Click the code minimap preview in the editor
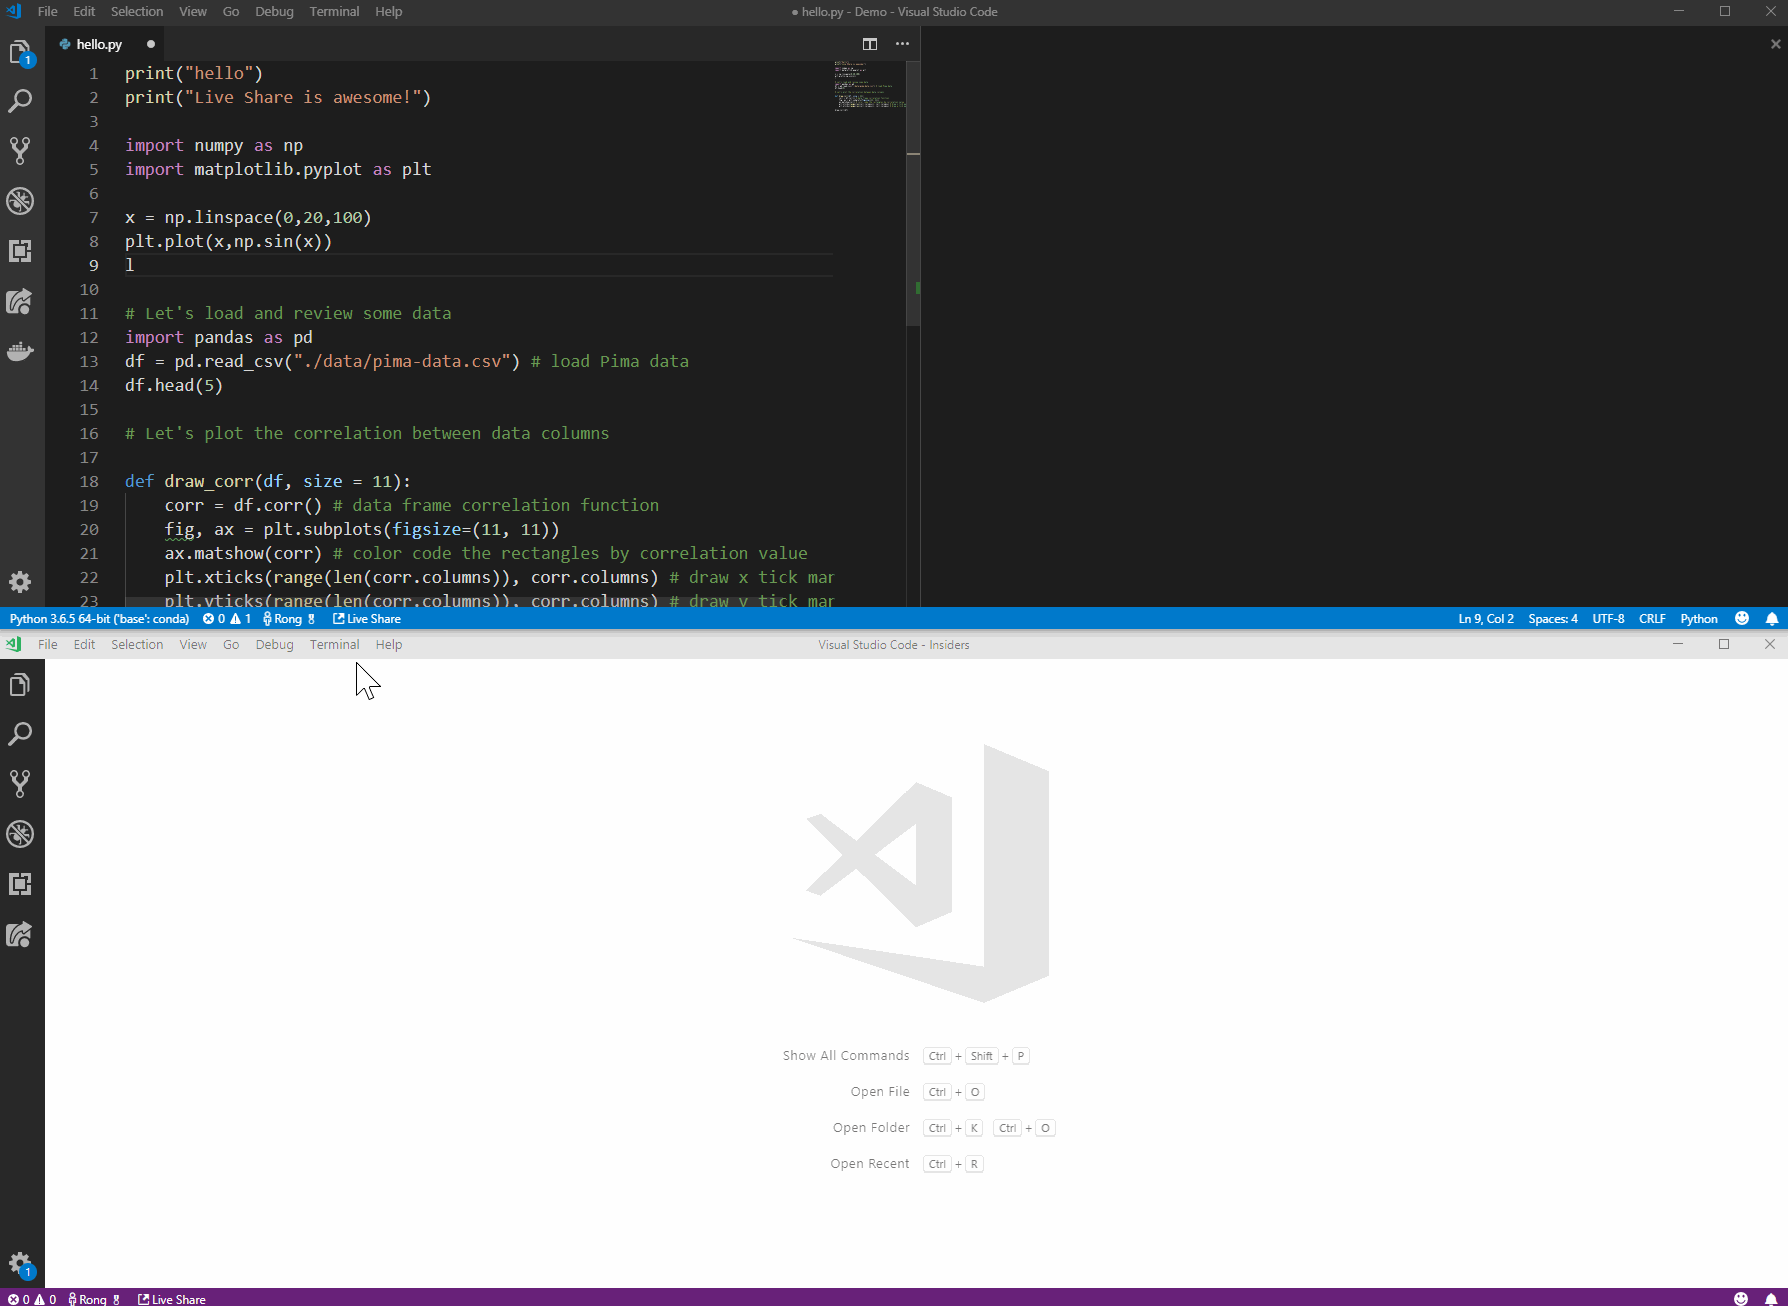The width and height of the screenshot is (1788, 1306). click(x=868, y=86)
